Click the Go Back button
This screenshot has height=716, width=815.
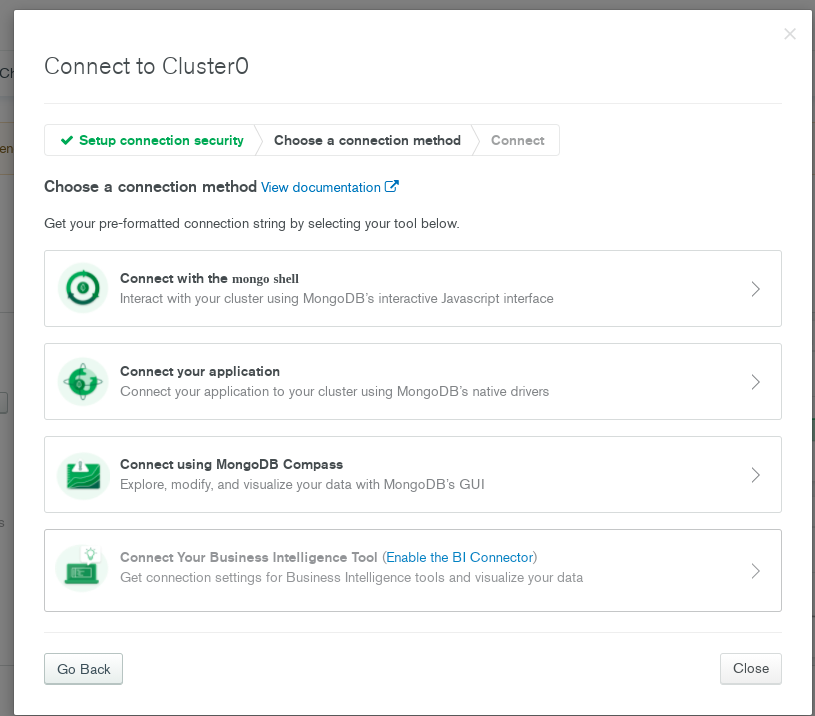[x=83, y=669]
